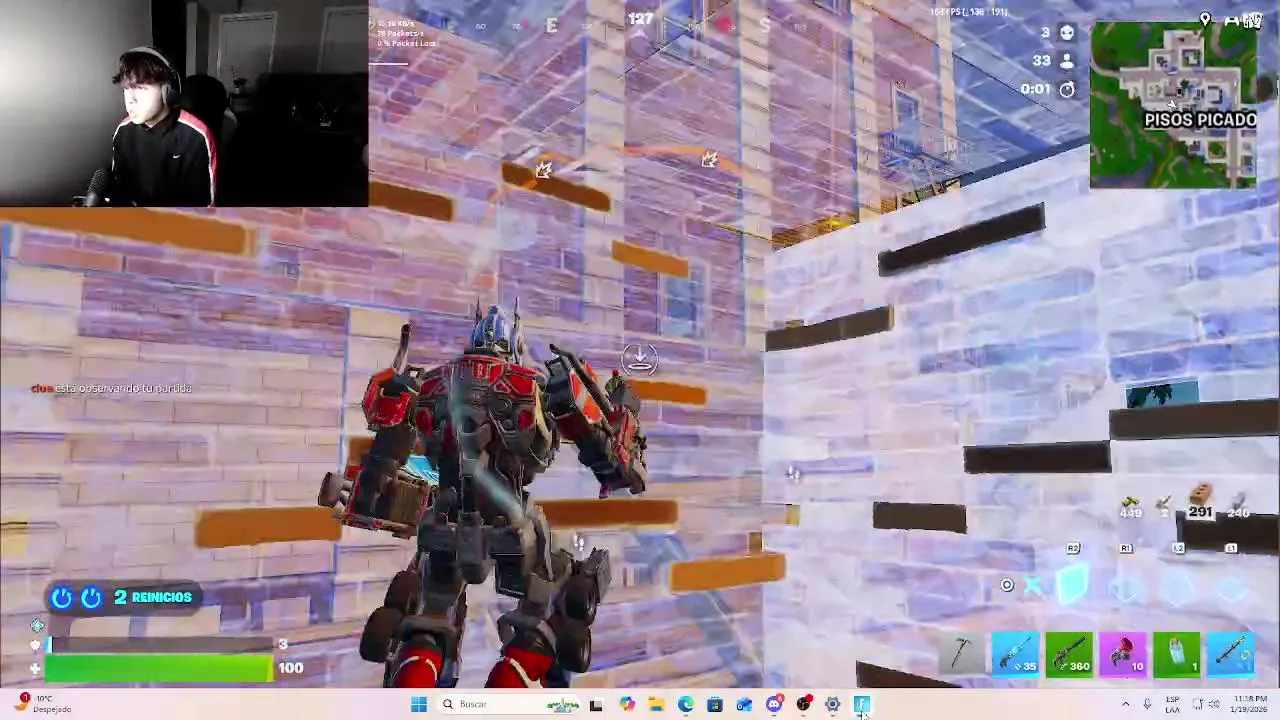
Task: Choose the wall building piece
Action: (x=1072, y=582)
